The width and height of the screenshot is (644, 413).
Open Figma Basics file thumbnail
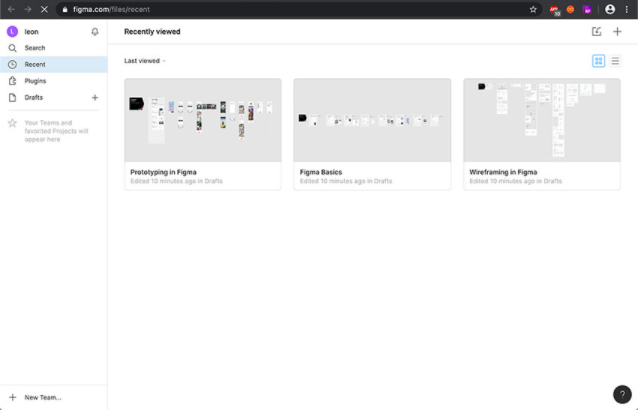pyautogui.click(x=374, y=121)
